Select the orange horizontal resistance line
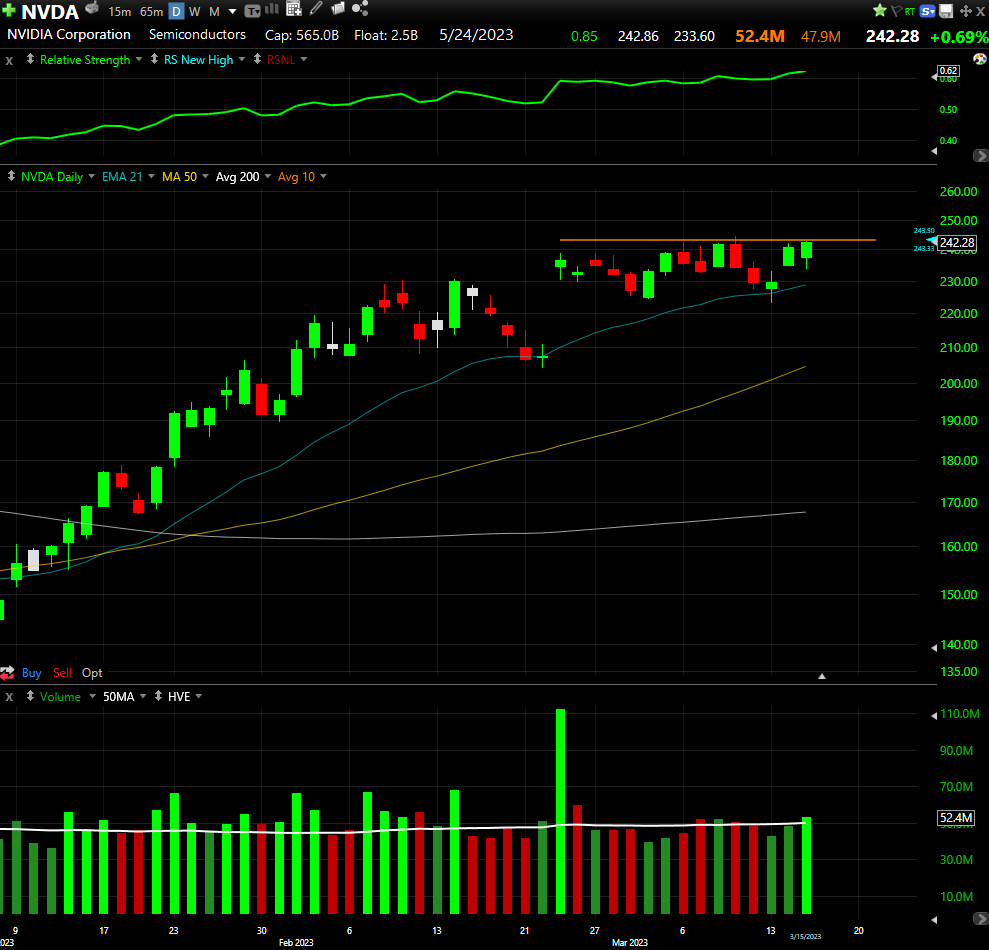The height and width of the screenshot is (950, 989). (718, 240)
